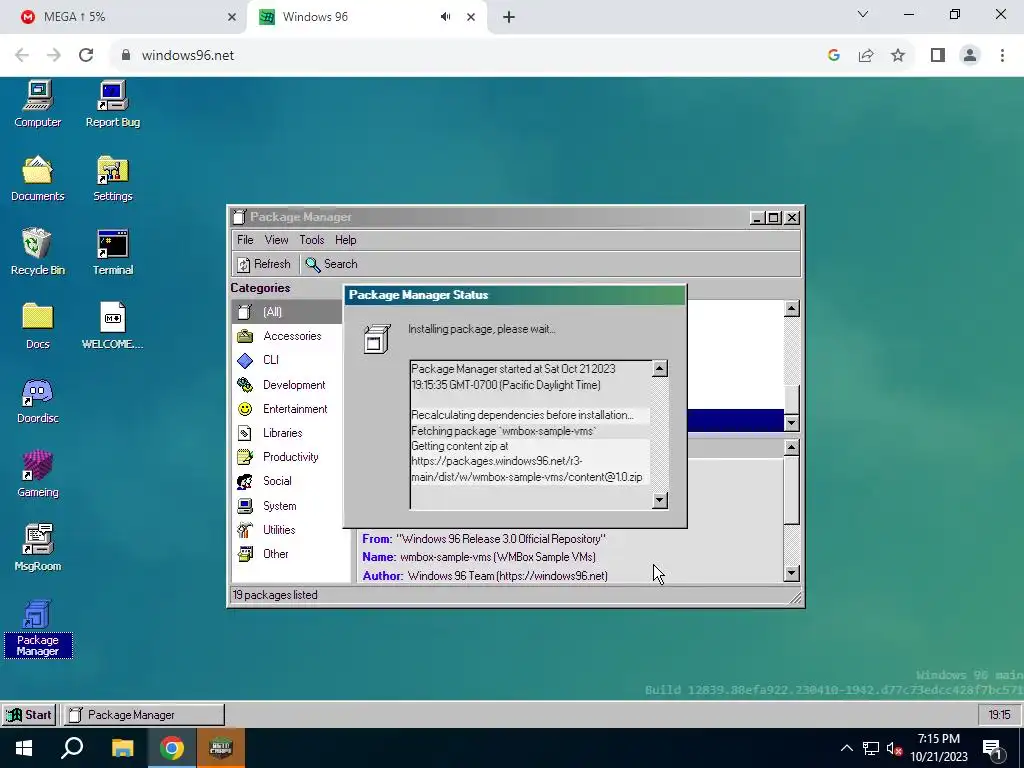The width and height of the screenshot is (1024, 768).
Task: Open the Tools menu in Package Manager
Action: [312, 240]
